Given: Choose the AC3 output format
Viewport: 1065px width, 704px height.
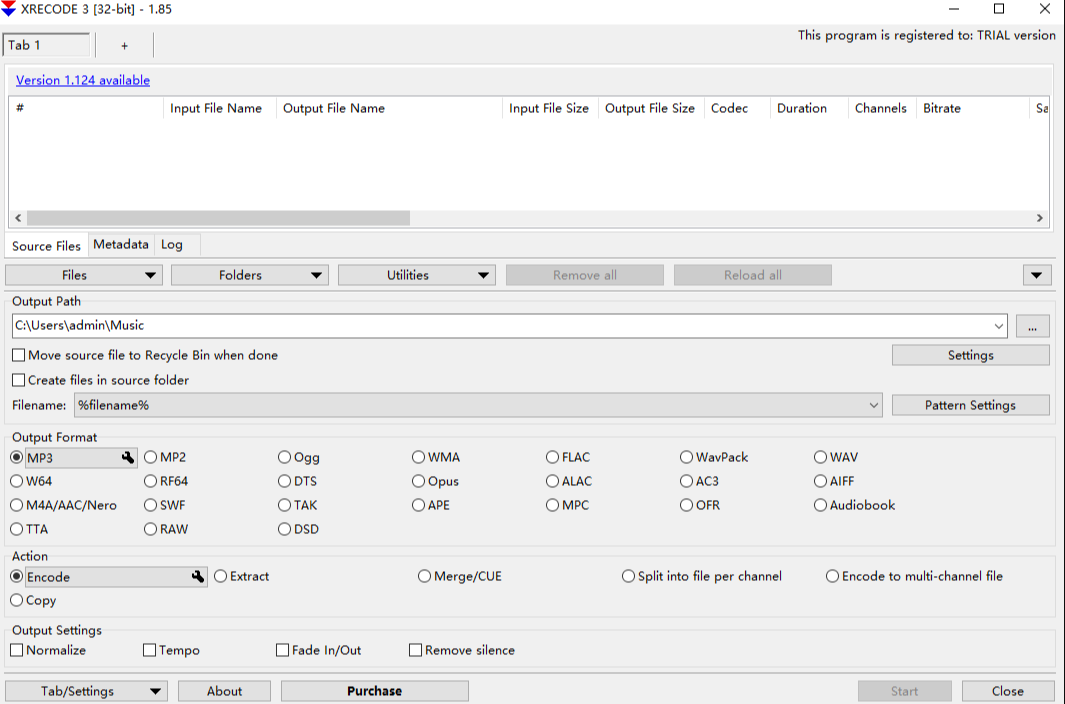Looking at the screenshot, I should click(x=700, y=481).
